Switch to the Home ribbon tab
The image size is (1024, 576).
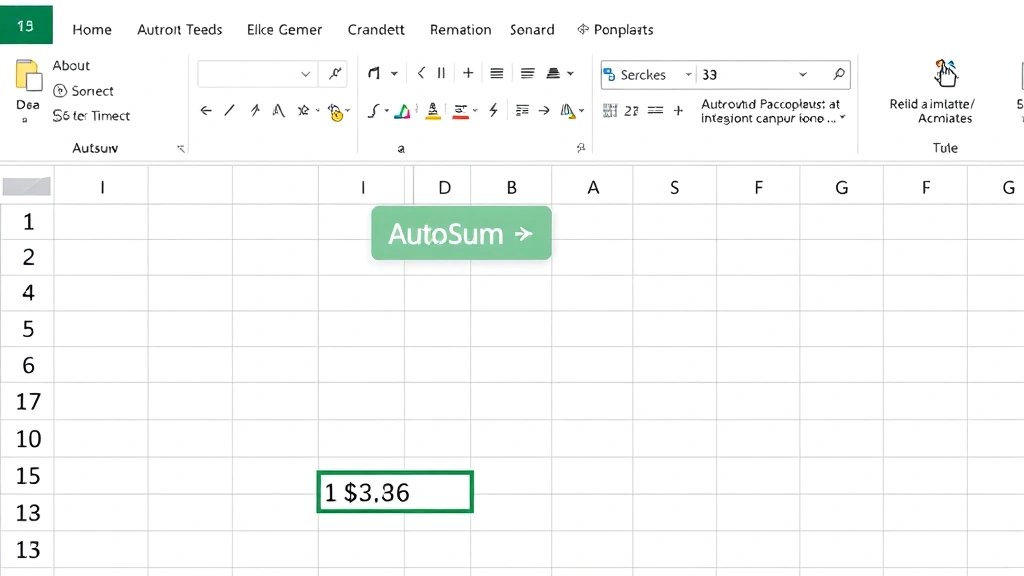(x=92, y=29)
